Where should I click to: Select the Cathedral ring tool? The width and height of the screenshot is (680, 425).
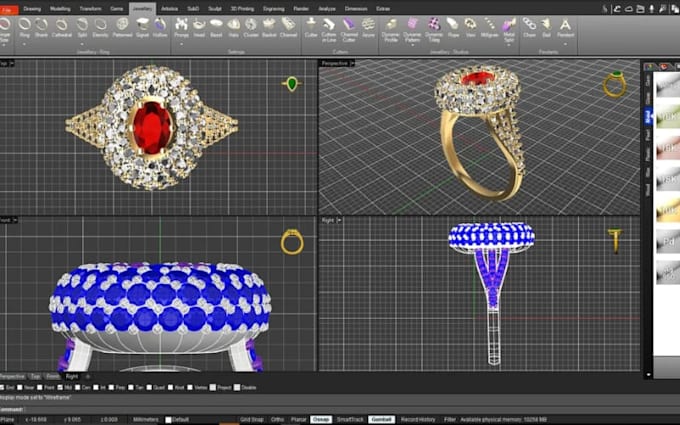pos(61,26)
